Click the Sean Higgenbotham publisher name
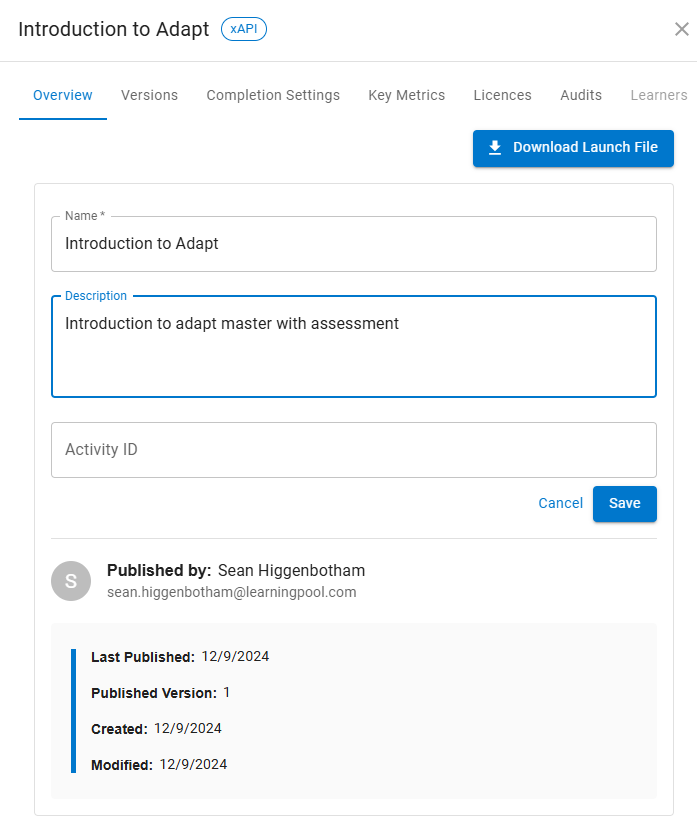Image resolution: width=697 pixels, height=823 pixels. pos(291,570)
